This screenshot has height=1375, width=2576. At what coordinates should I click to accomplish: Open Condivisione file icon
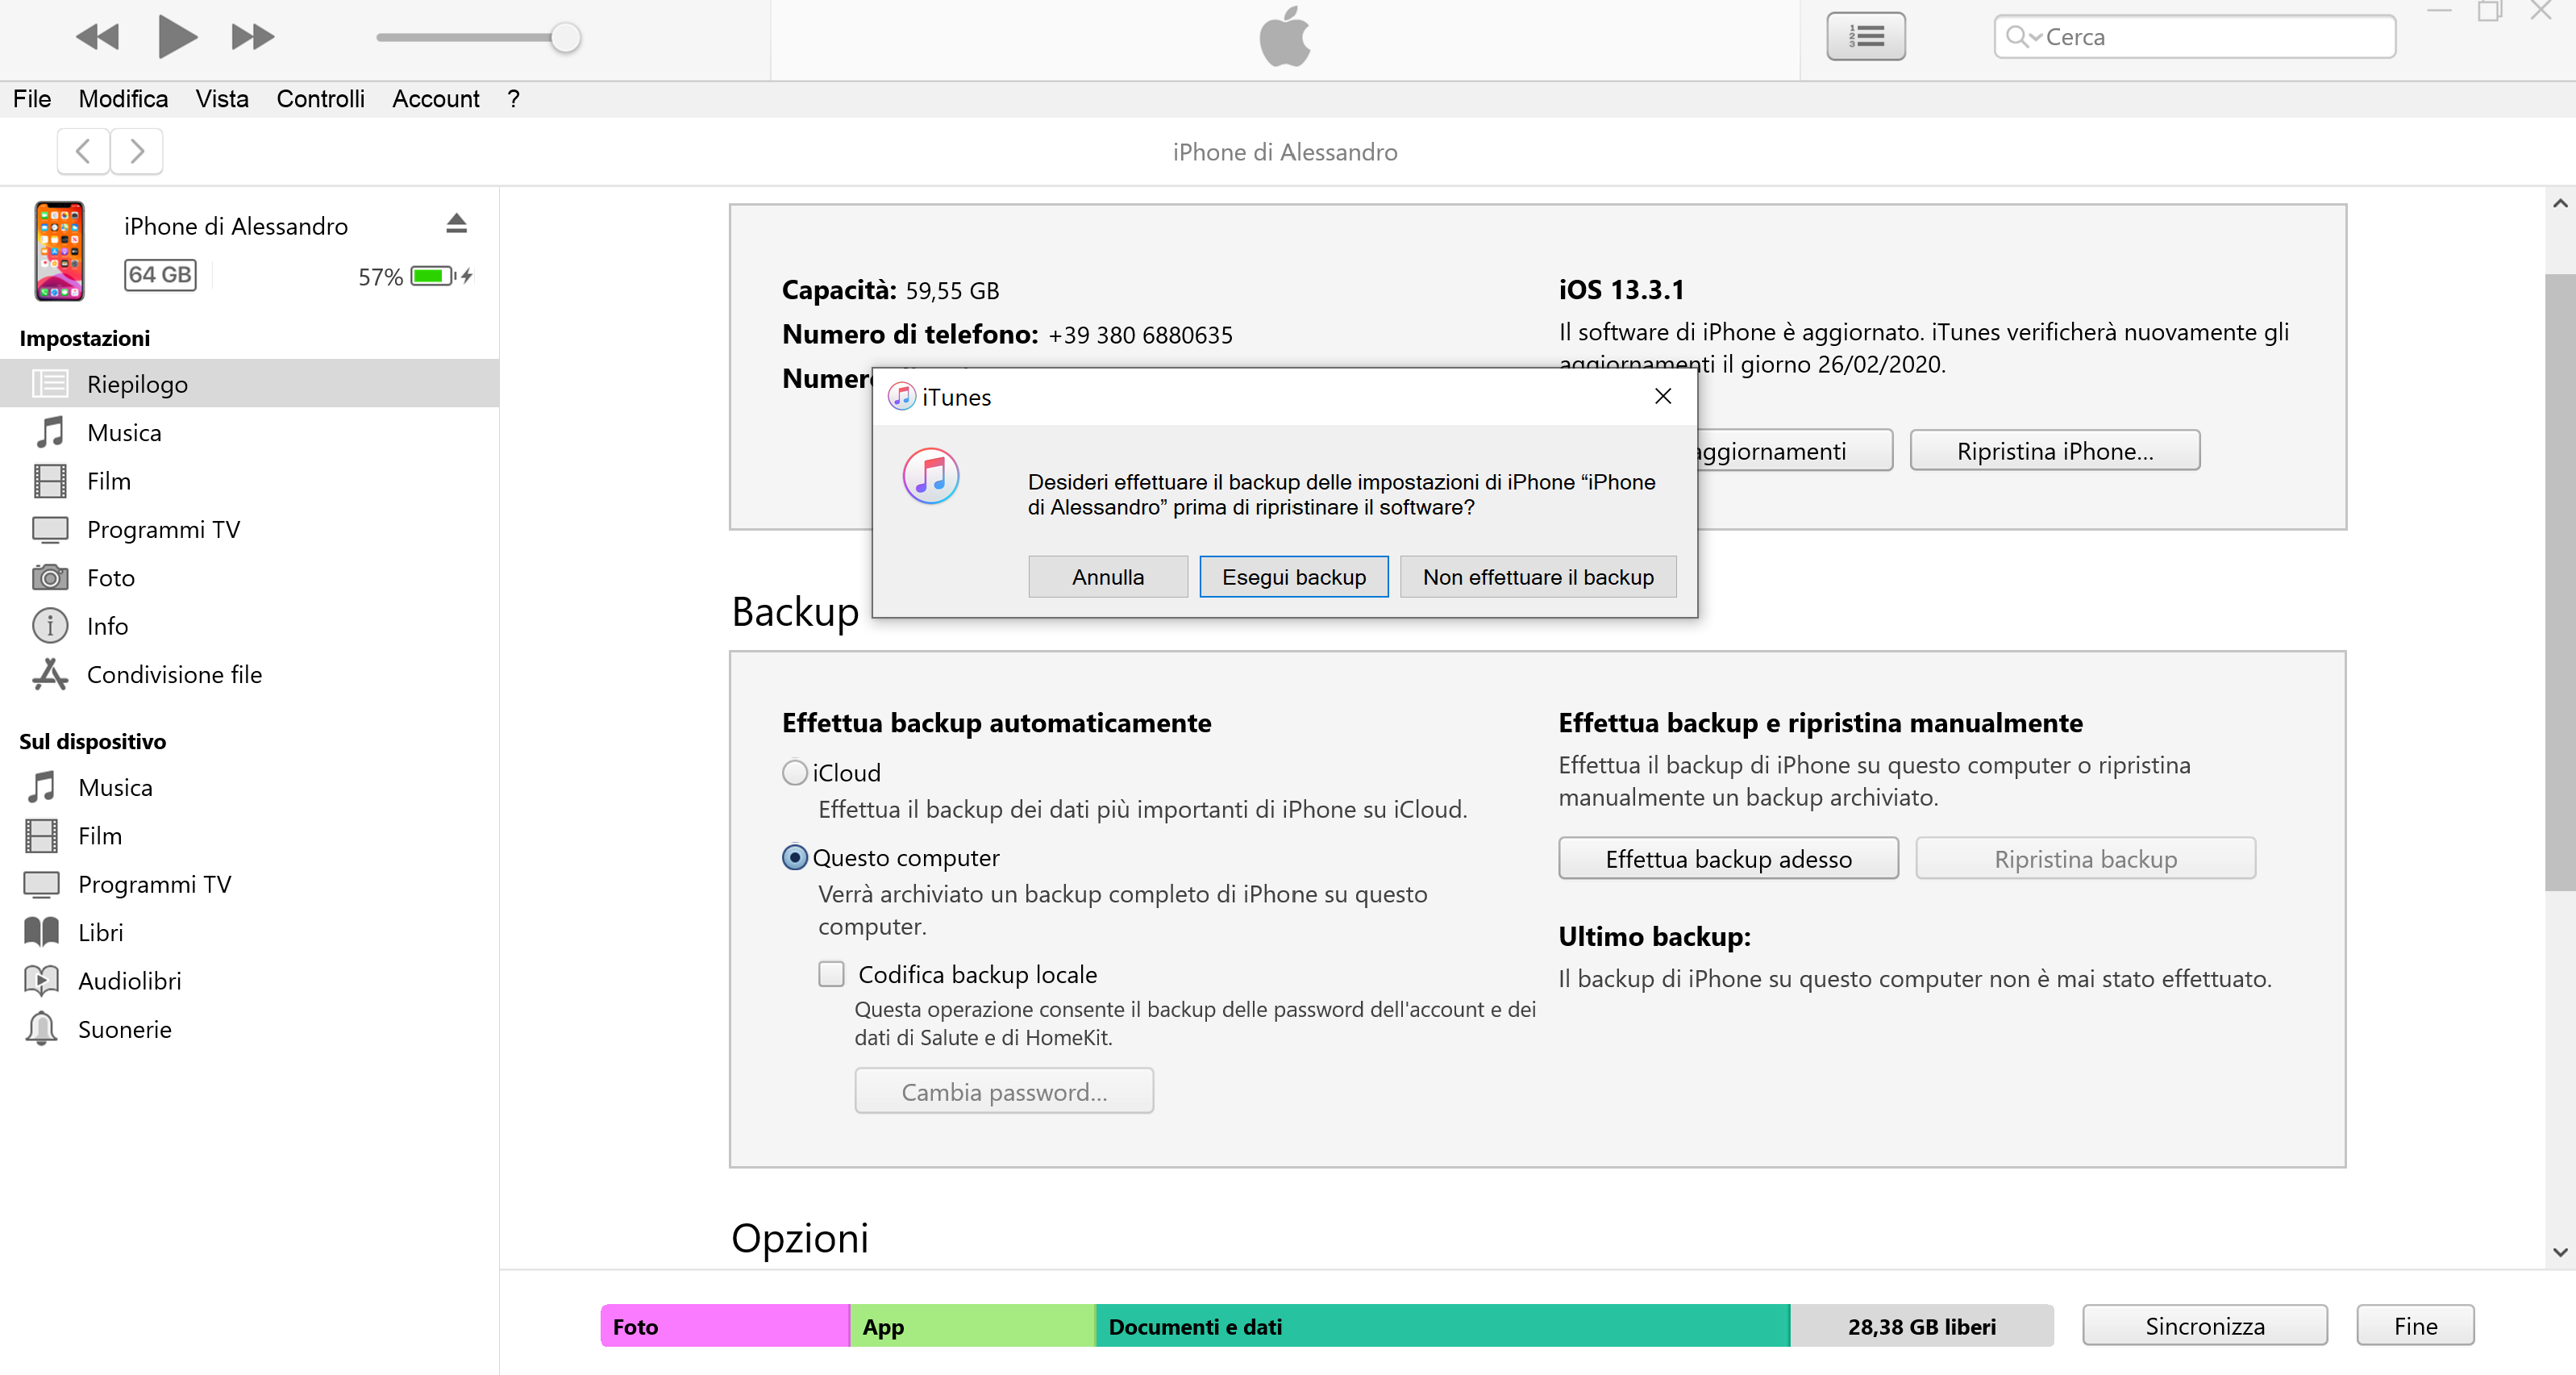click(x=50, y=674)
